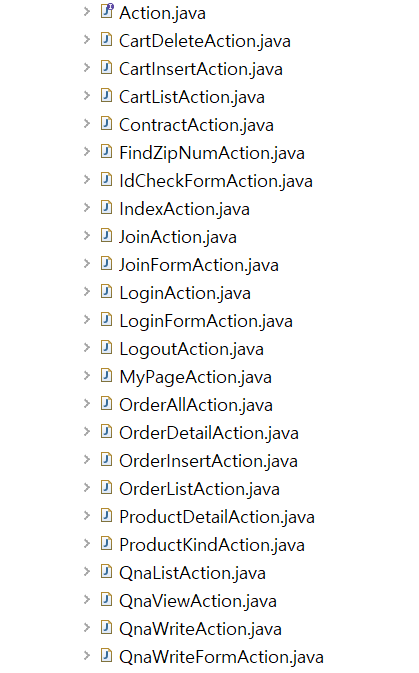
Task: Select the CartInsertAction.java file name
Action: [x=201, y=69]
